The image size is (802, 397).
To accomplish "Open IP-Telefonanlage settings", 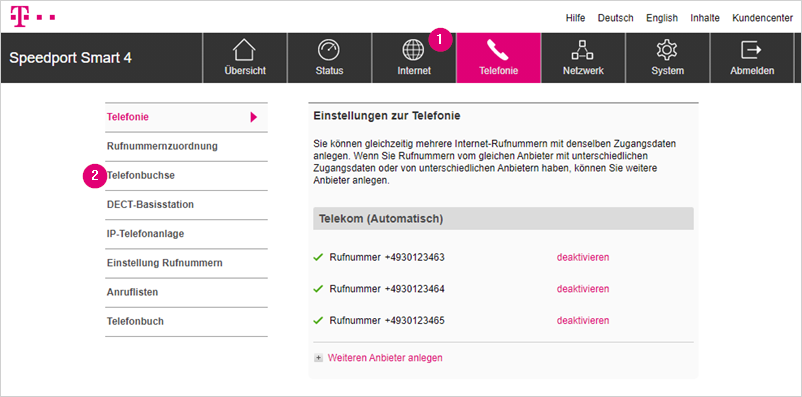I will click(186, 234).
